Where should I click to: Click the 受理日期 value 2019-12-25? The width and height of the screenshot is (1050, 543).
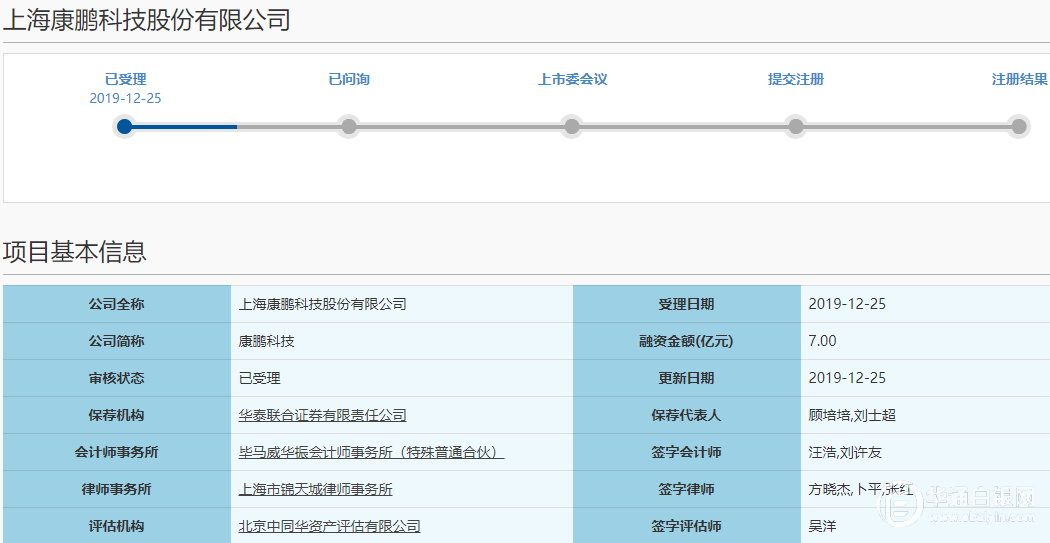click(x=925, y=304)
